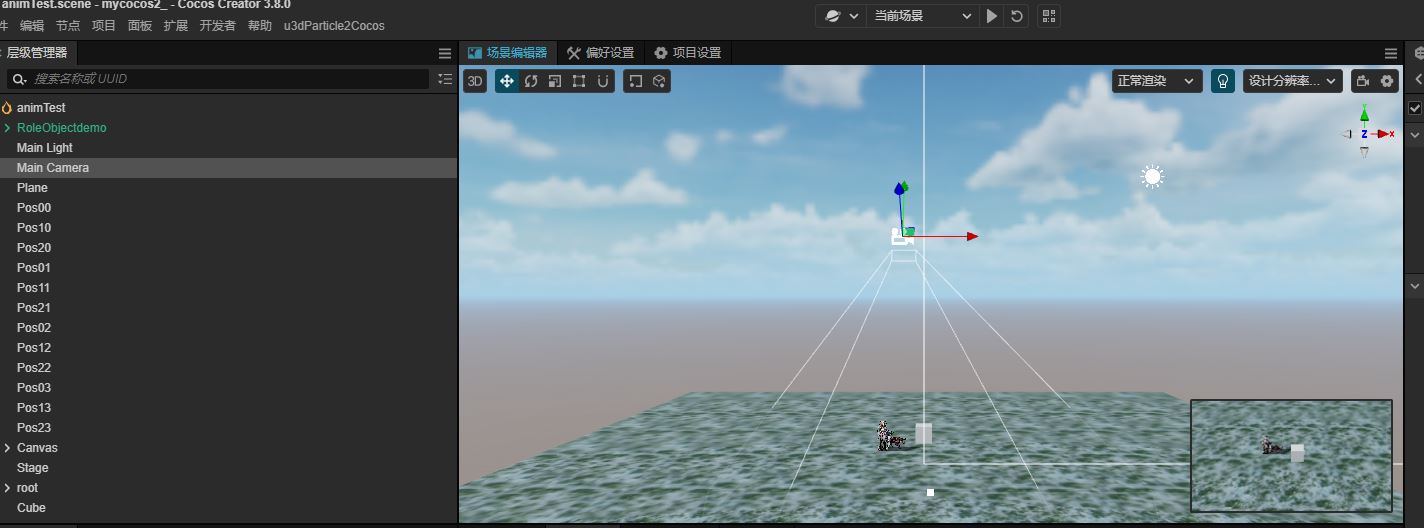Open scene gizmo settings gear
The width and height of the screenshot is (1424, 528).
point(1387,81)
